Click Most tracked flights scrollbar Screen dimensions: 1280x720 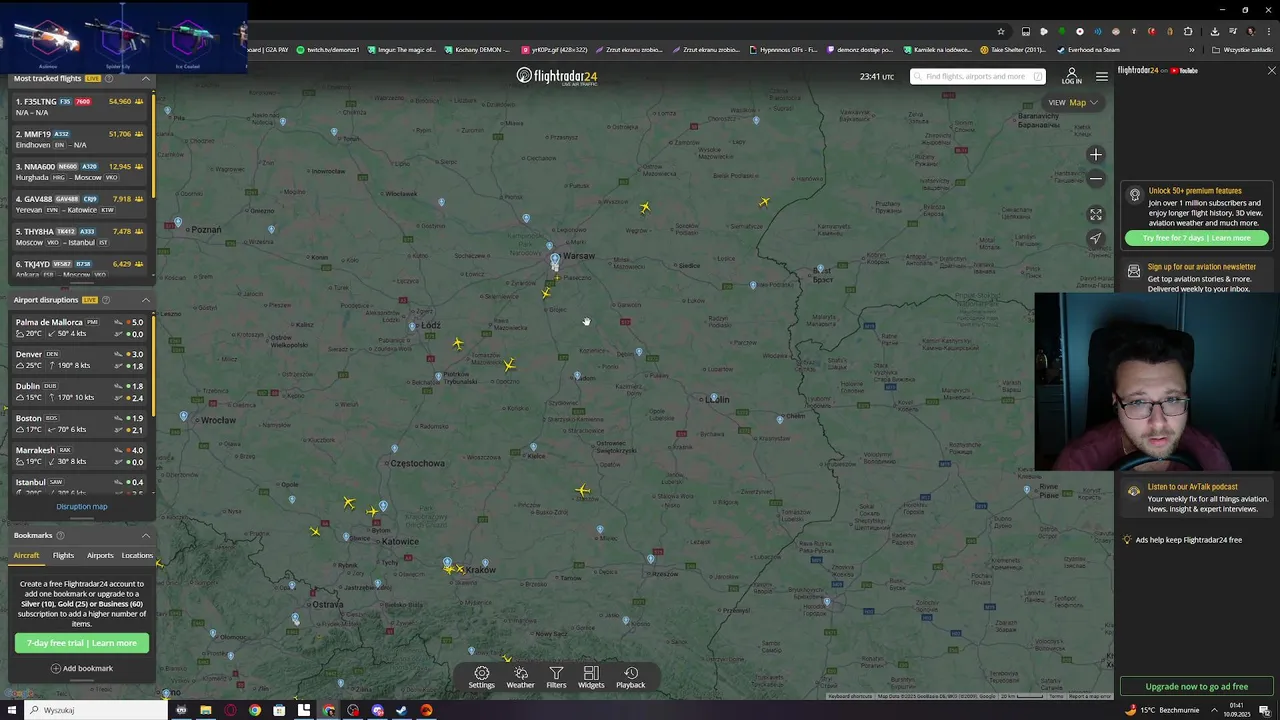click(x=153, y=145)
